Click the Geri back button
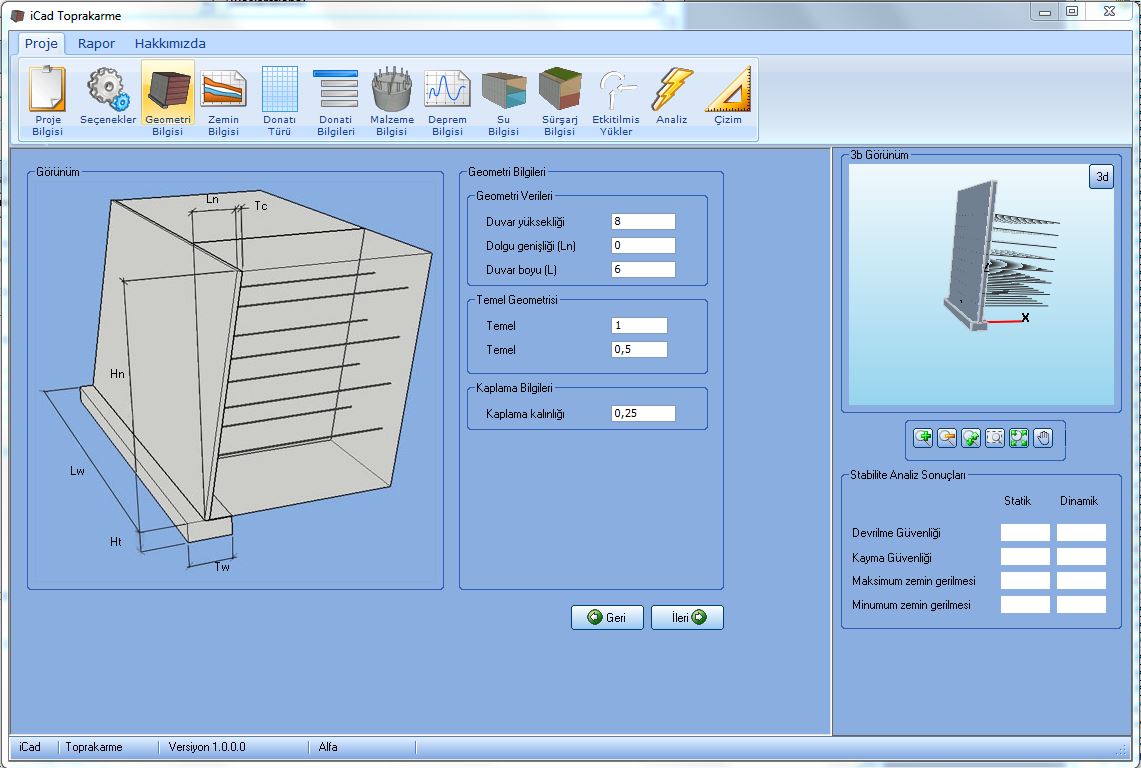This screenshot has width=1141, height=768. (607, 617)
